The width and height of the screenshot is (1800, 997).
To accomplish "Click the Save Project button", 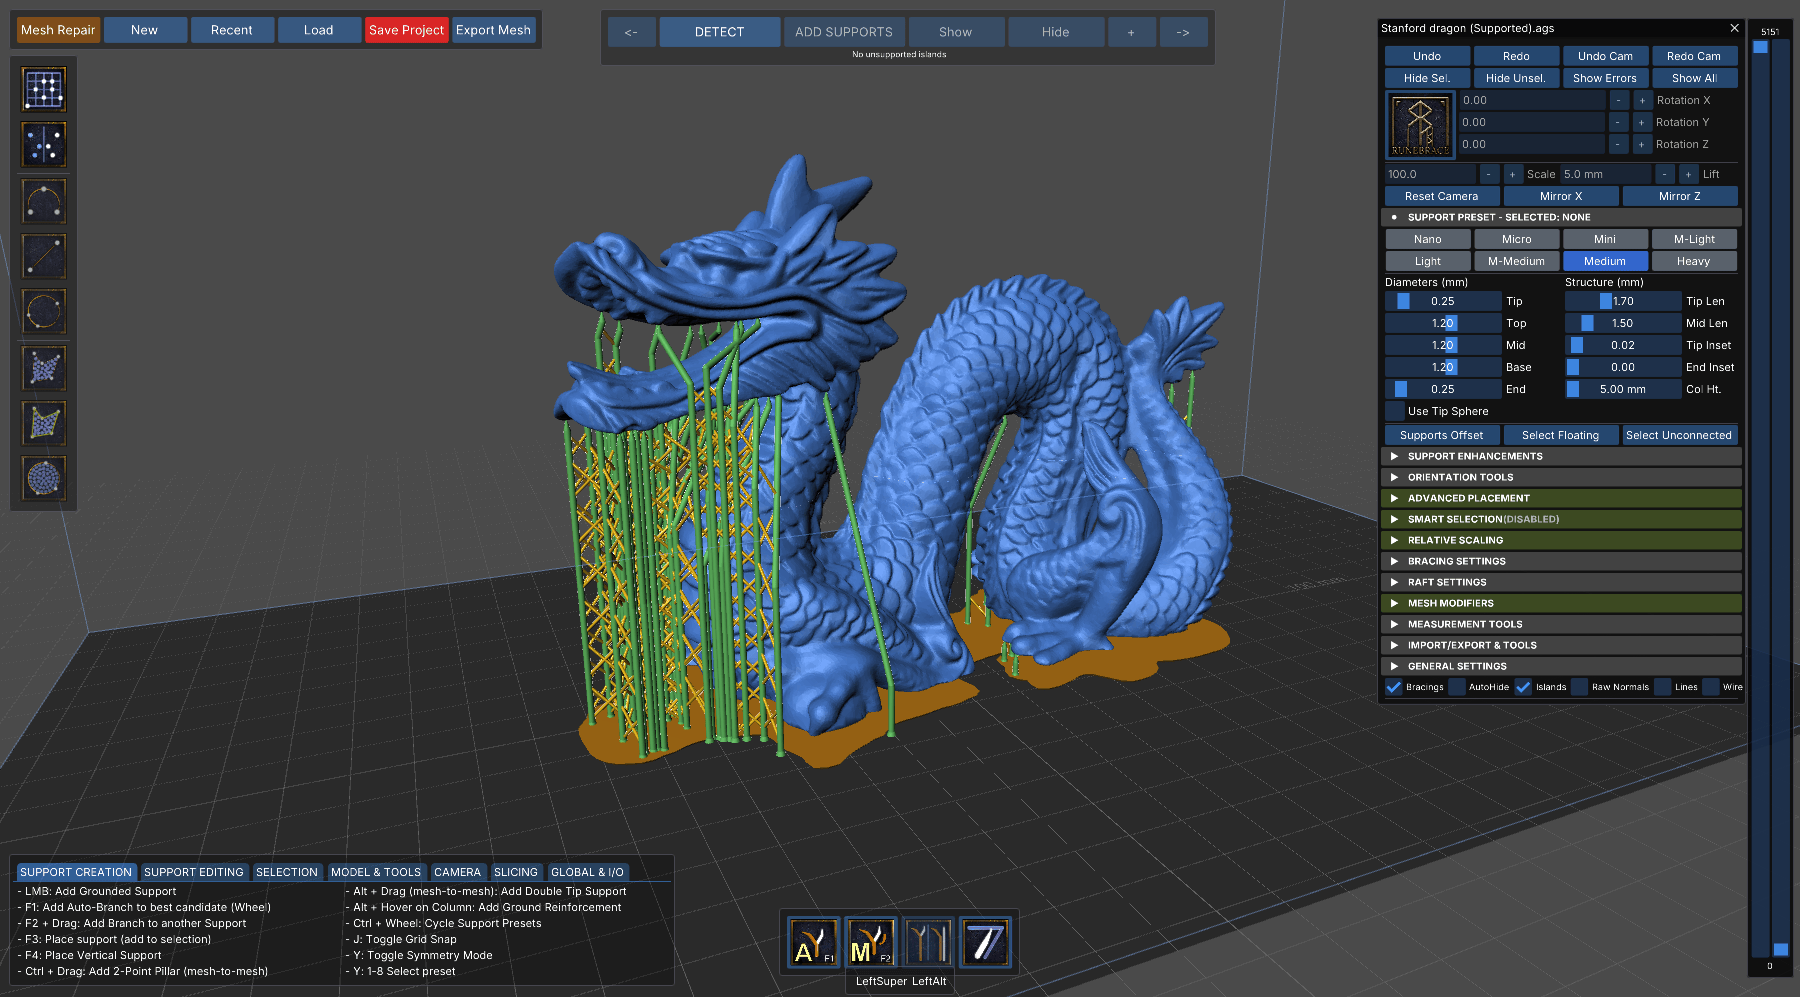I will coord(406,30).
